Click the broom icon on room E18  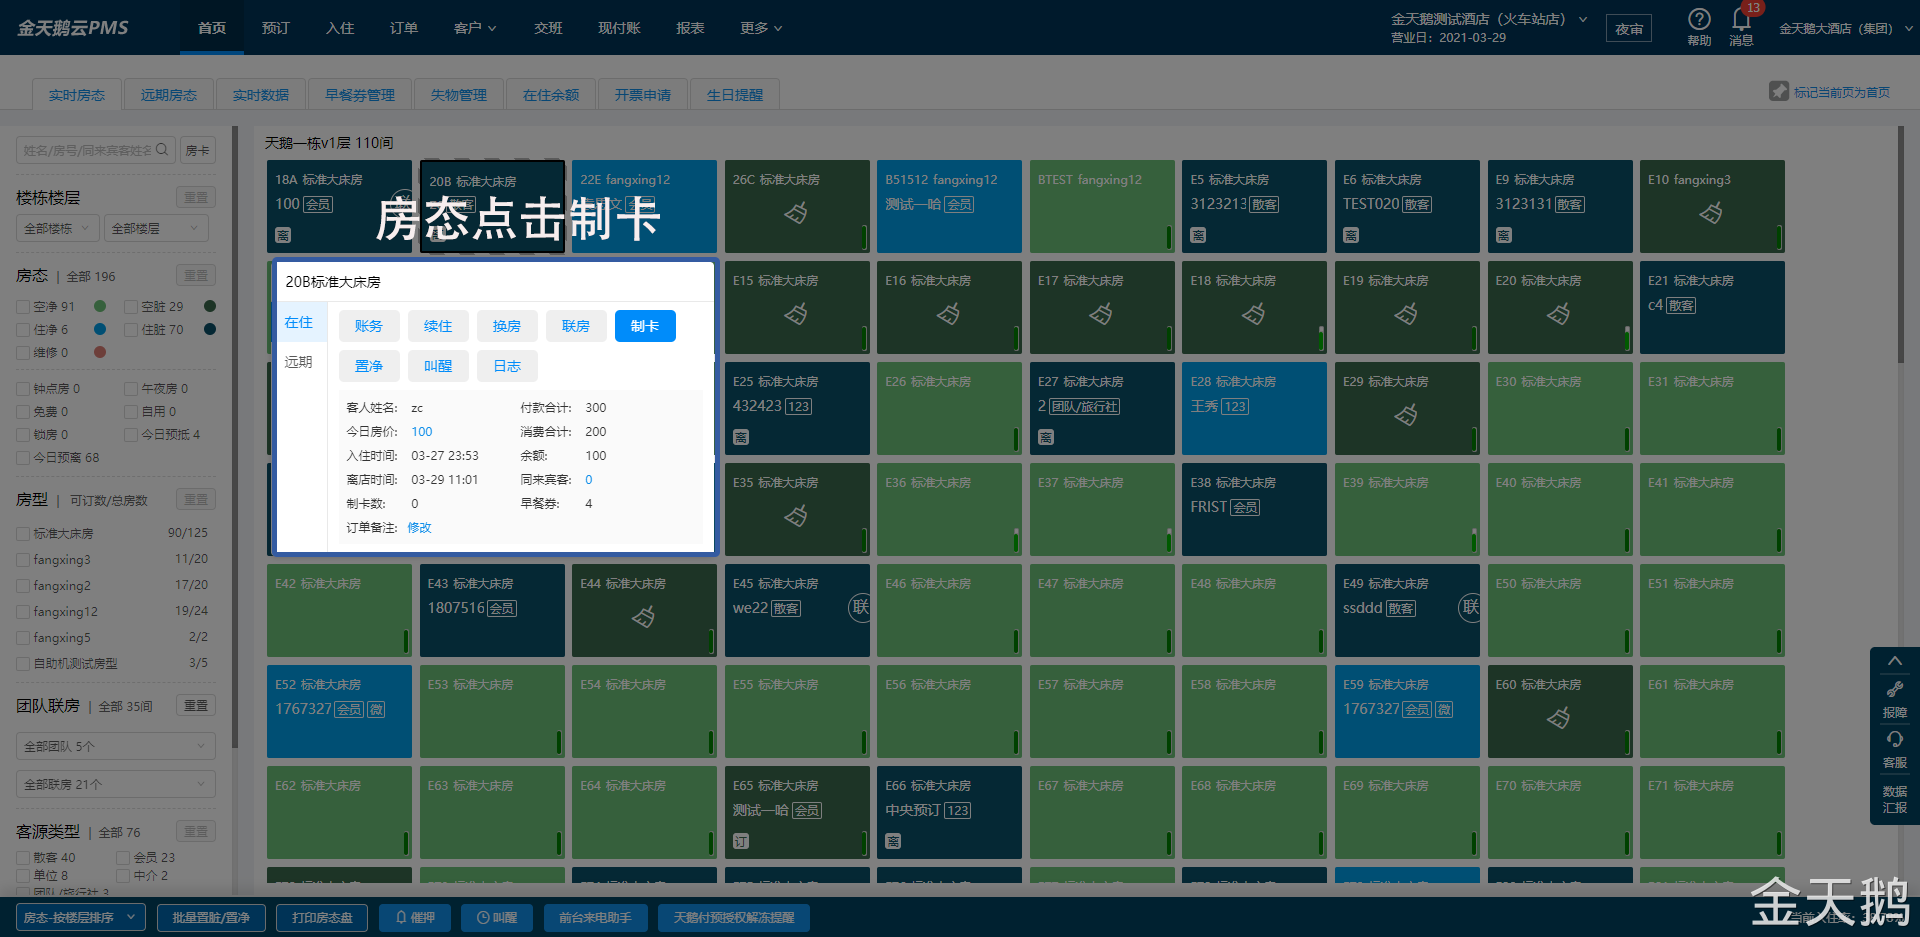click(1253, 314)
